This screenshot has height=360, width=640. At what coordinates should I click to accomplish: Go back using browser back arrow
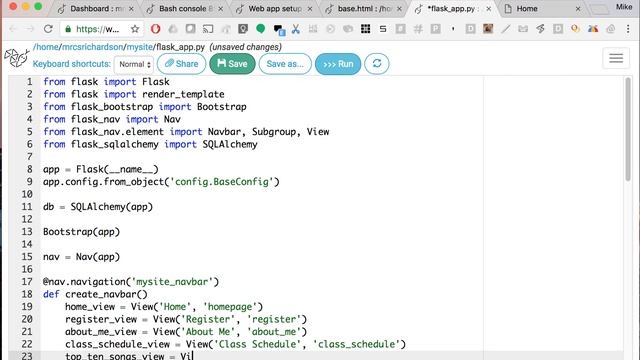13,29
